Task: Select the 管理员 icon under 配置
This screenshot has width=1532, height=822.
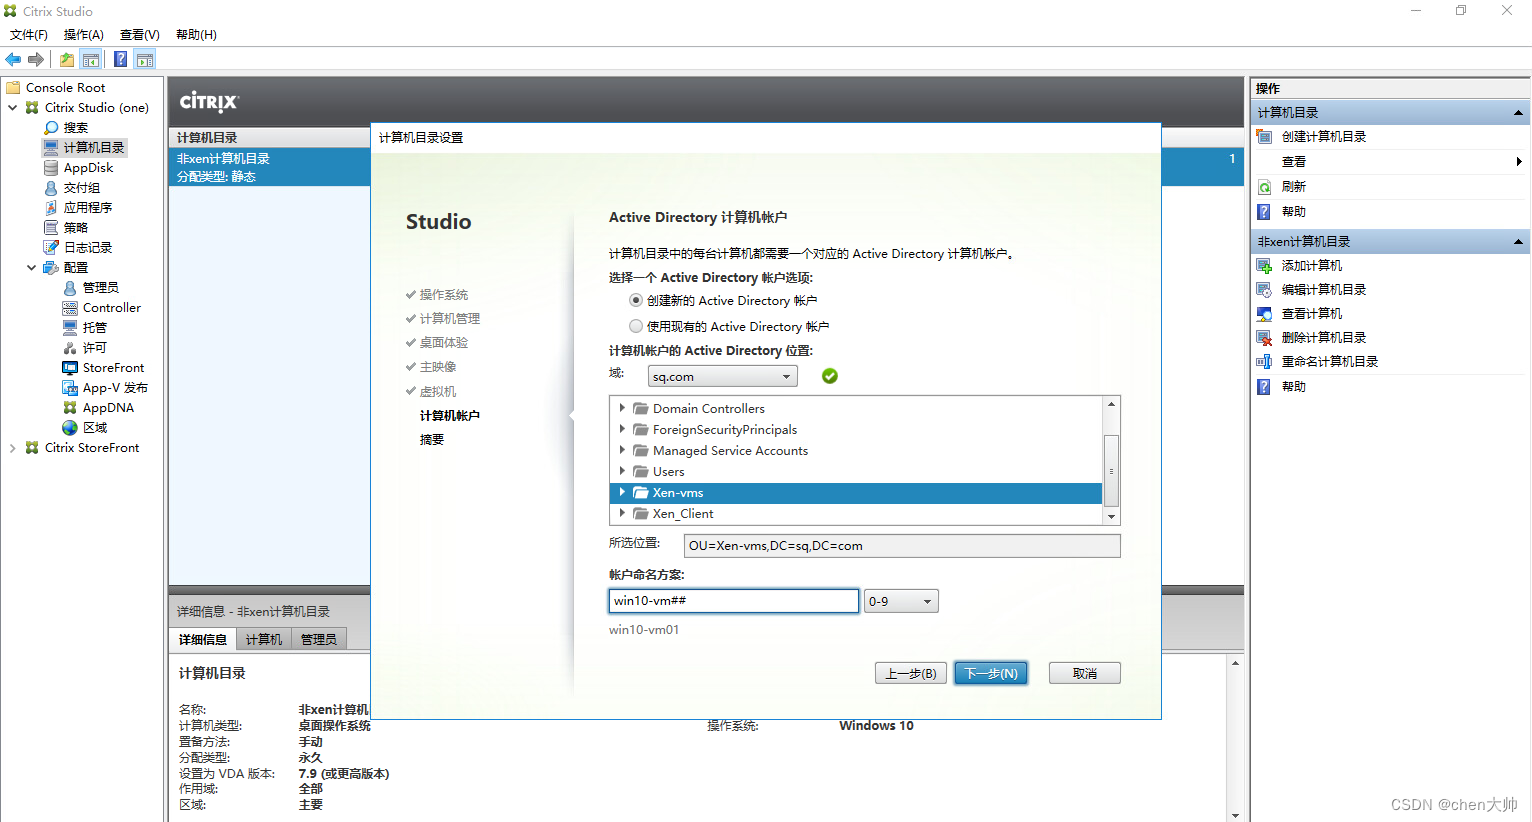Action: click(x=70, y=288)
